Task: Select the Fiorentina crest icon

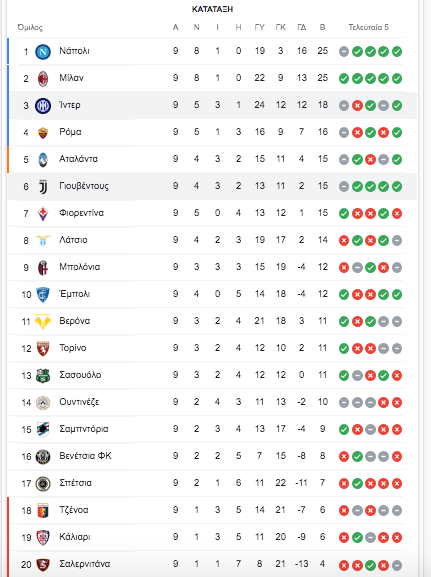Action: [x=43, y=213]
